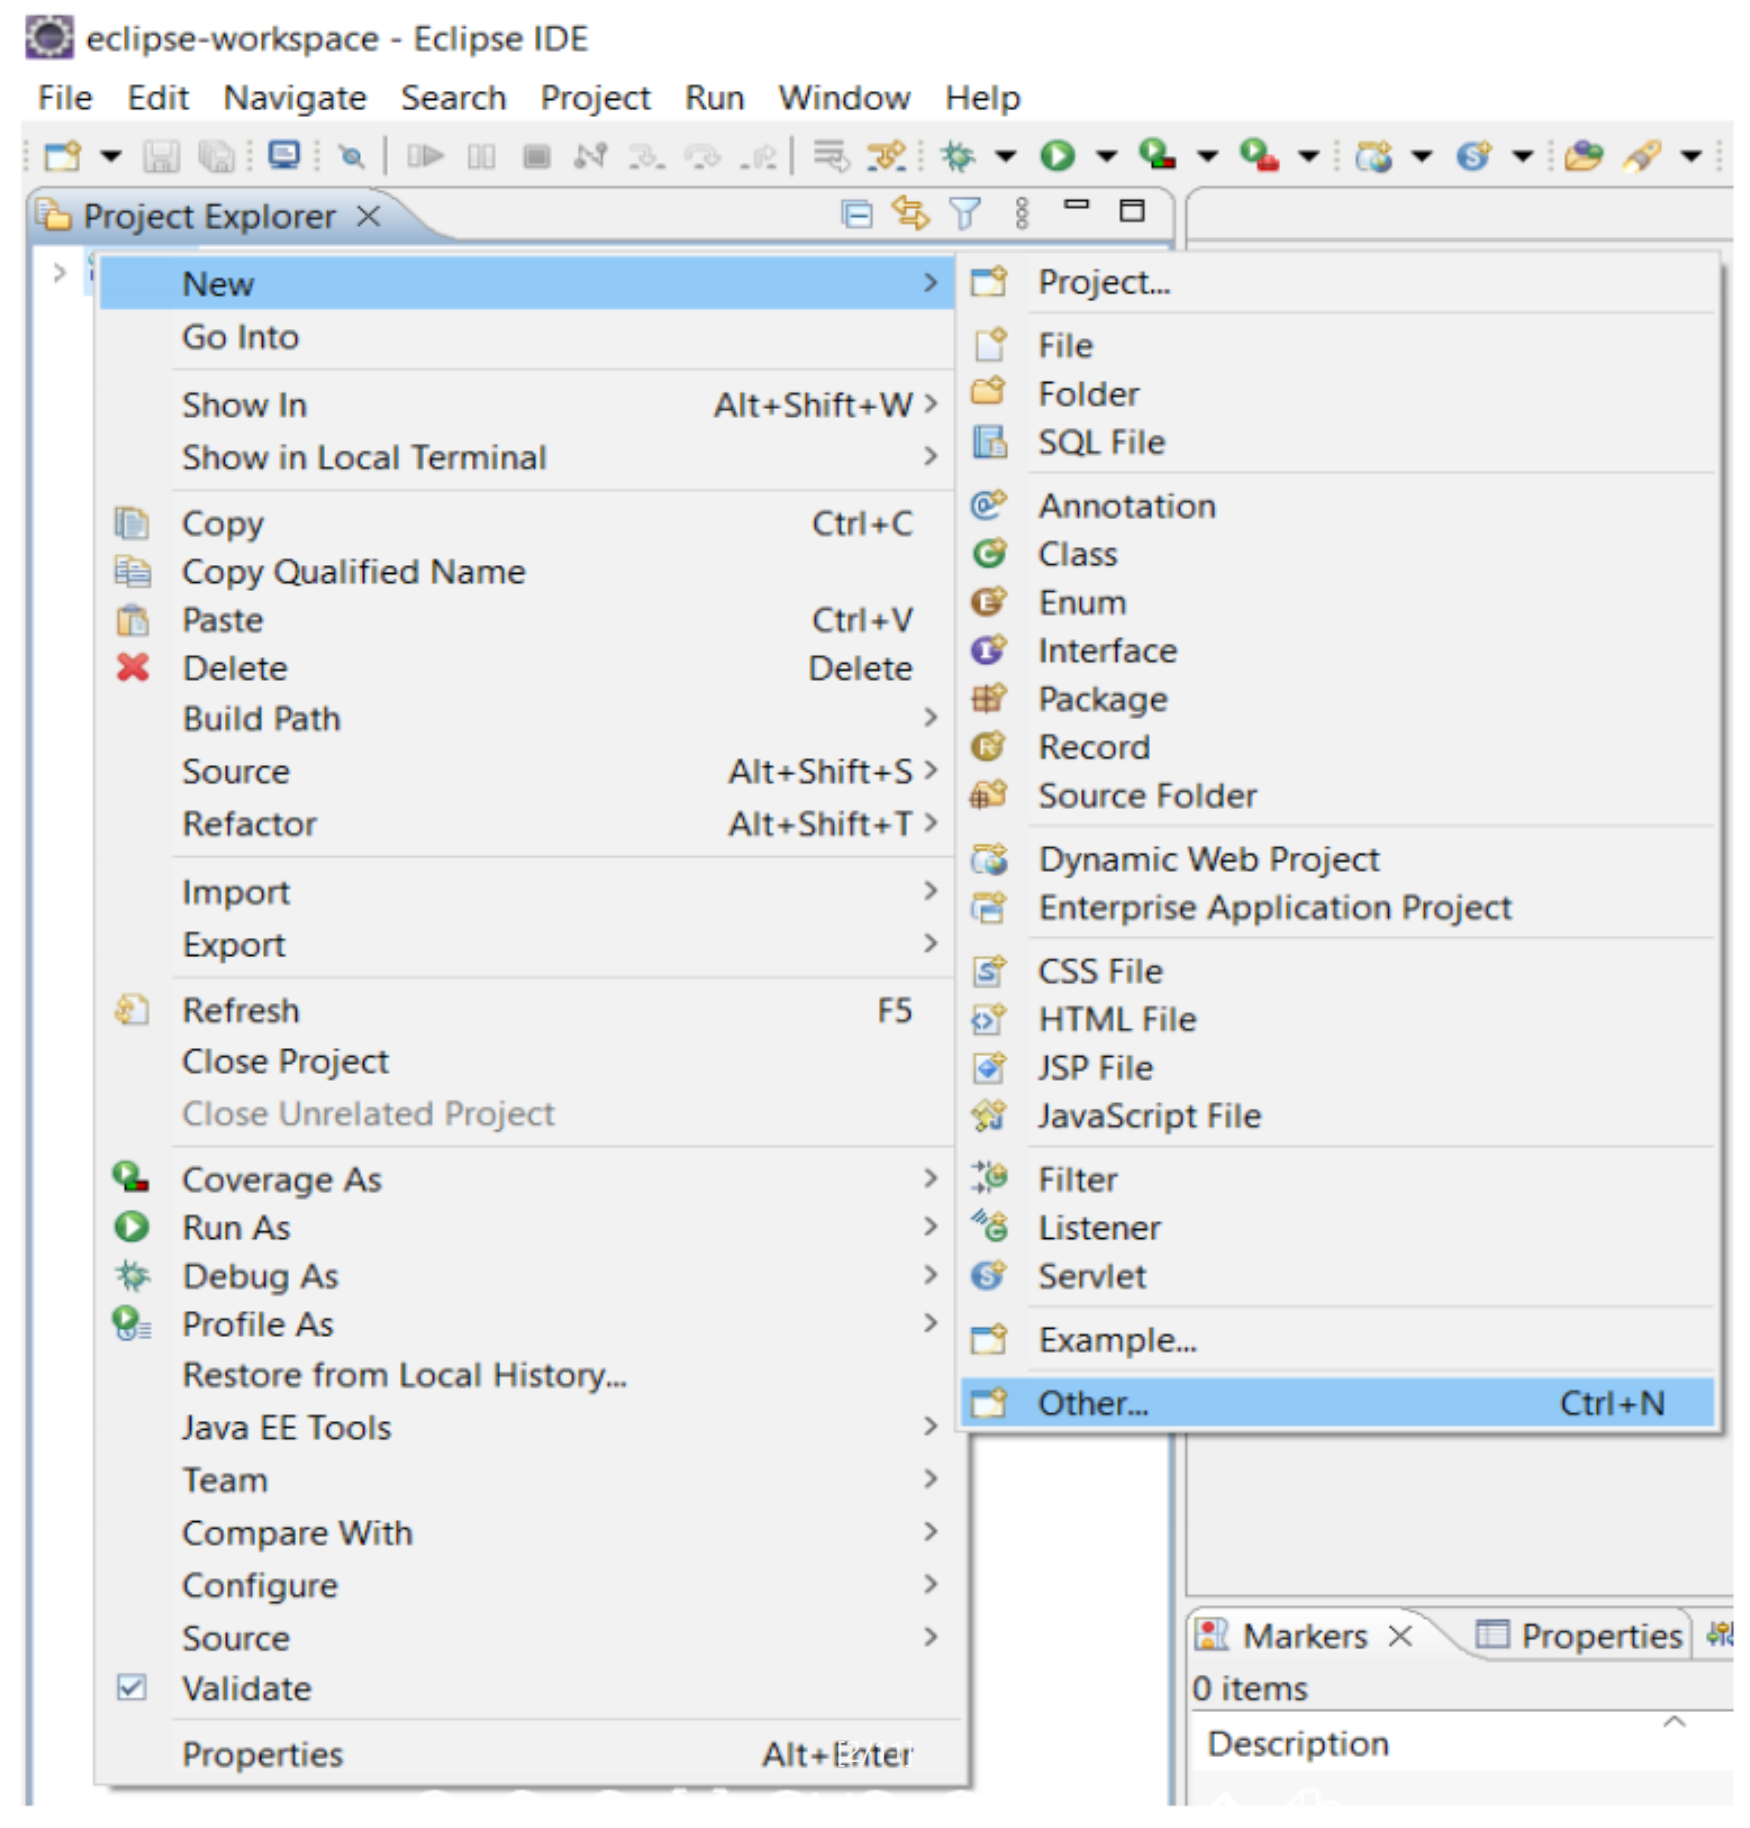The image size is (1750, 1828).
Task: Click Collapse All in Project Explorer
Action: pyautogui.click(x=856, y=213)
